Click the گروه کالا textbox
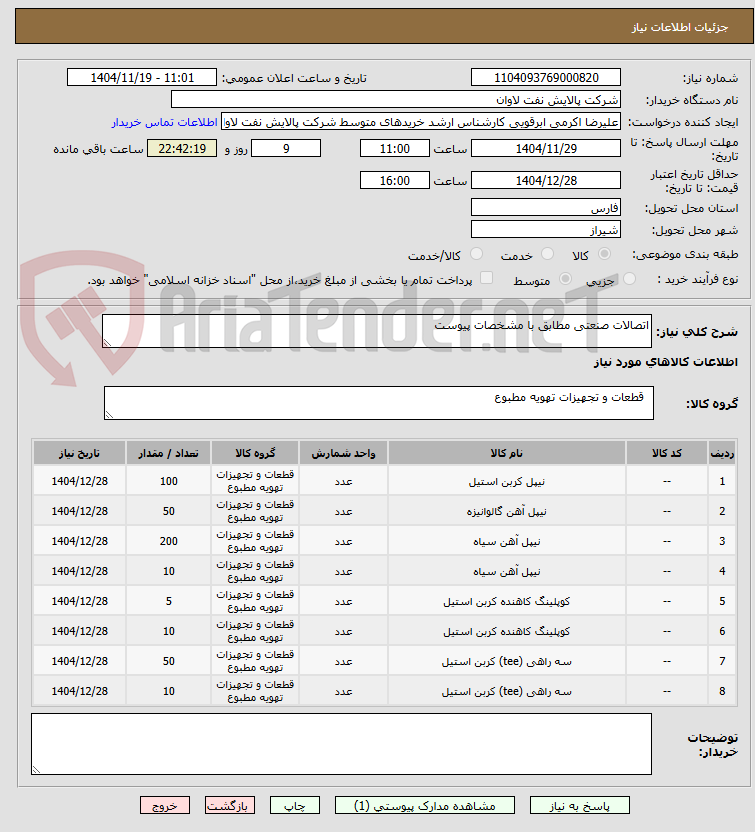This screenshot has width=755, height=832. pyautogui.click(x=379, y=403)
